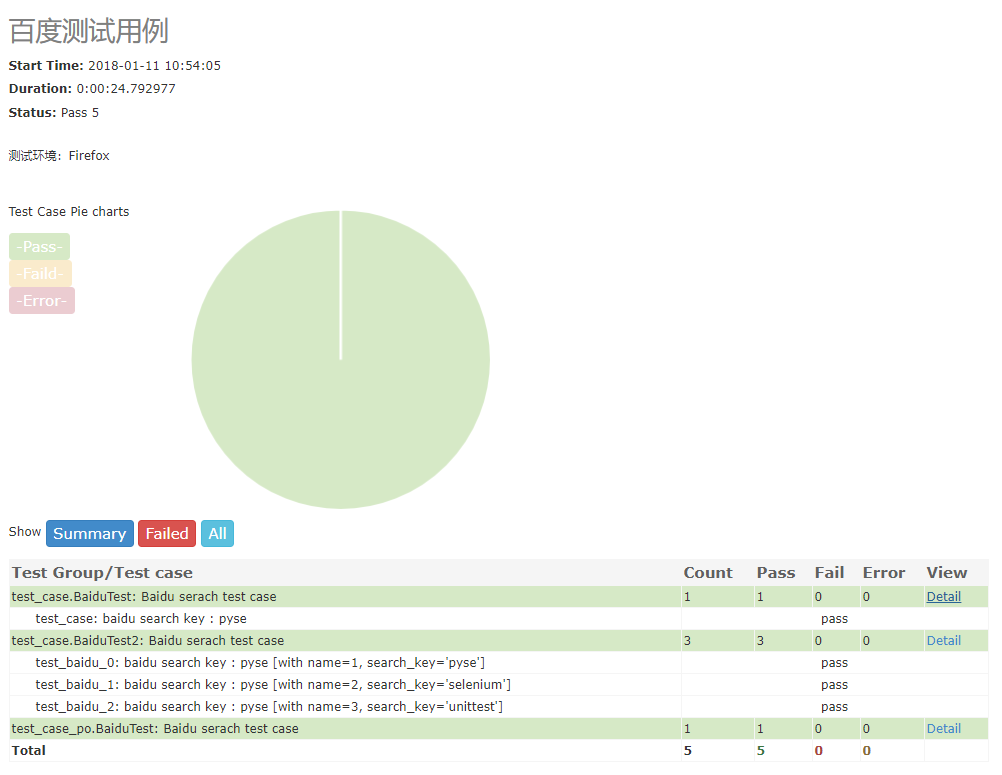Screen dimensions: 1002x775
Task: Click the 百度测试用例 page title
Action: click(88, 31)
